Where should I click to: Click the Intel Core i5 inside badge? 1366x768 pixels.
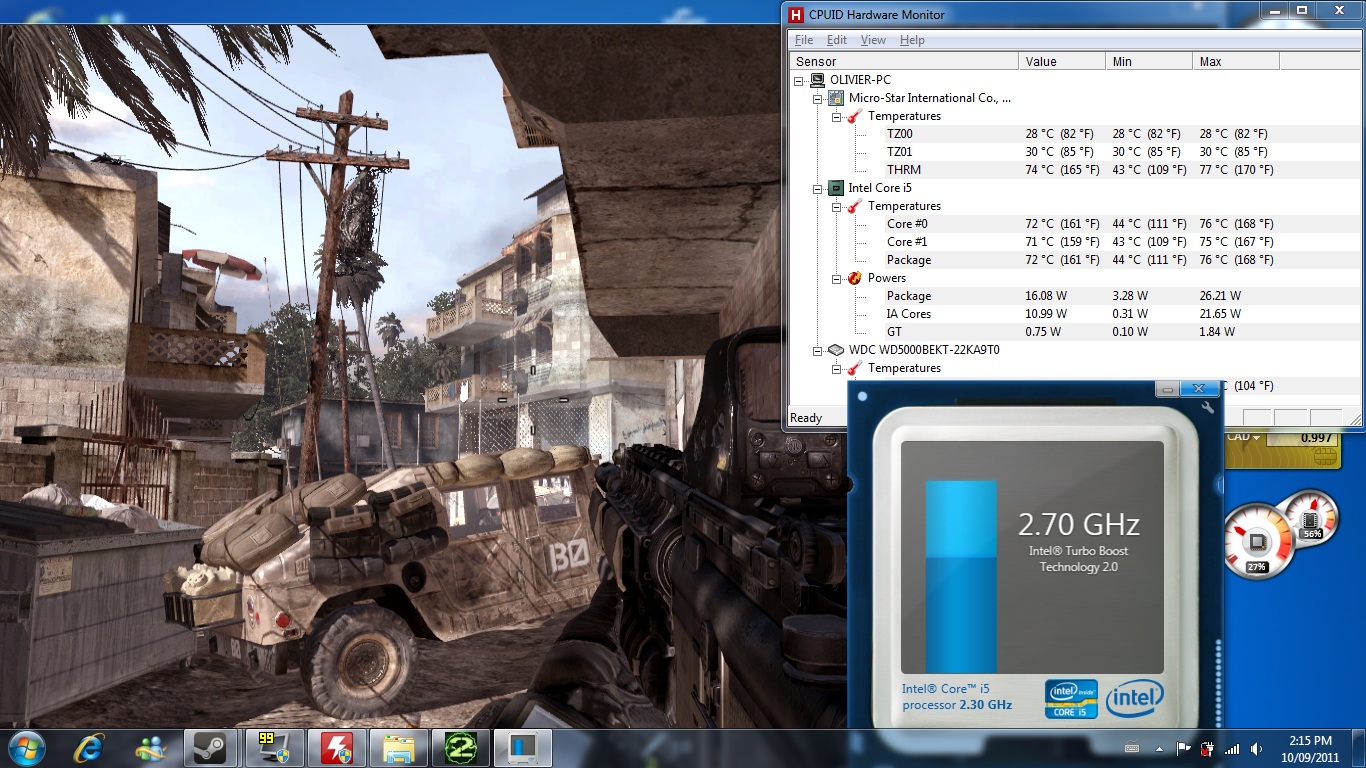tap(1070, 699)
